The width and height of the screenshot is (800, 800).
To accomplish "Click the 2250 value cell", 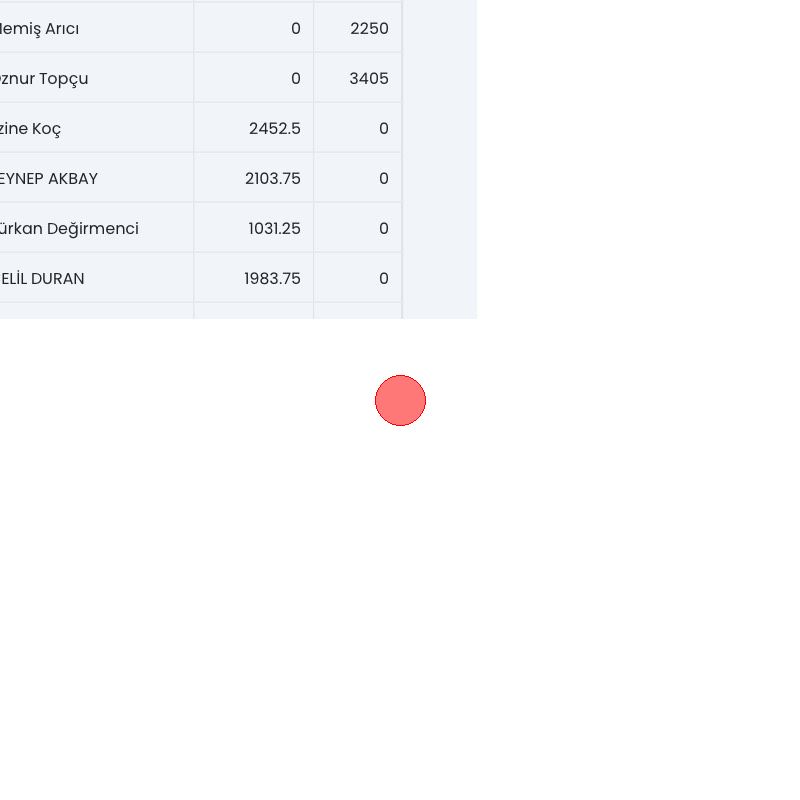I will tap(369, 29).
